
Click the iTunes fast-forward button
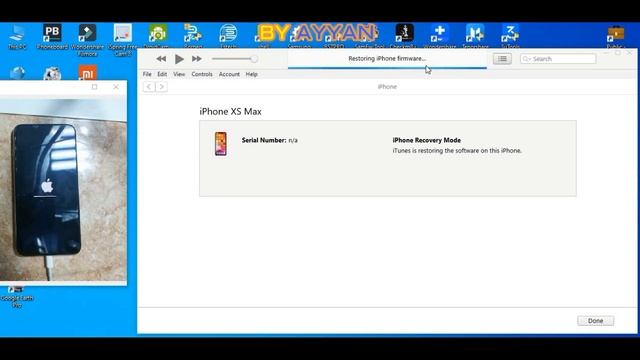pos(197,59)
